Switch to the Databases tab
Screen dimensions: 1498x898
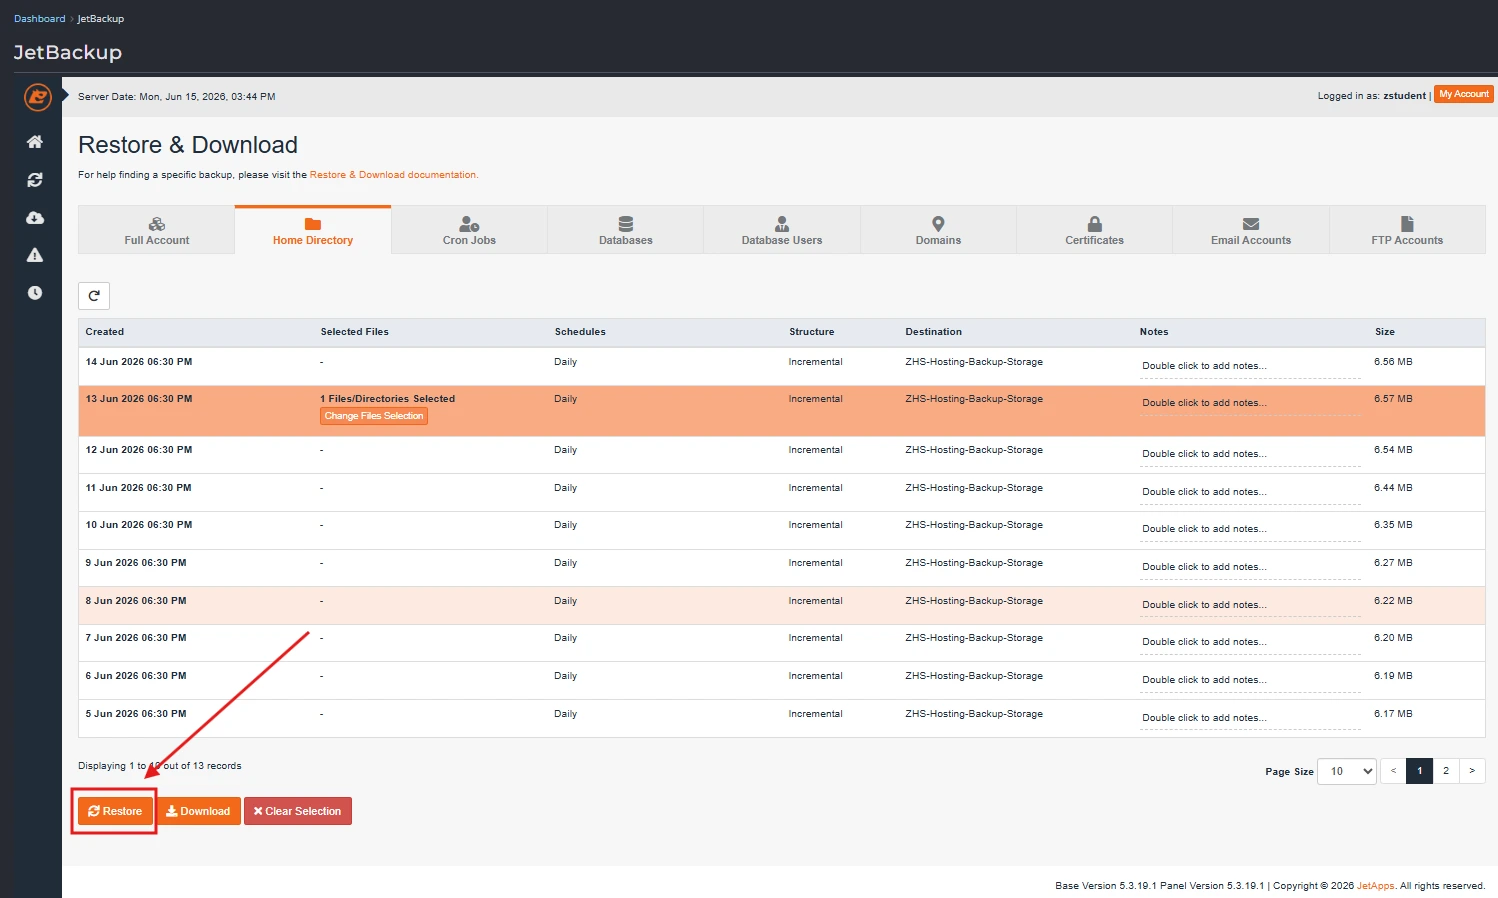(626, 230)
